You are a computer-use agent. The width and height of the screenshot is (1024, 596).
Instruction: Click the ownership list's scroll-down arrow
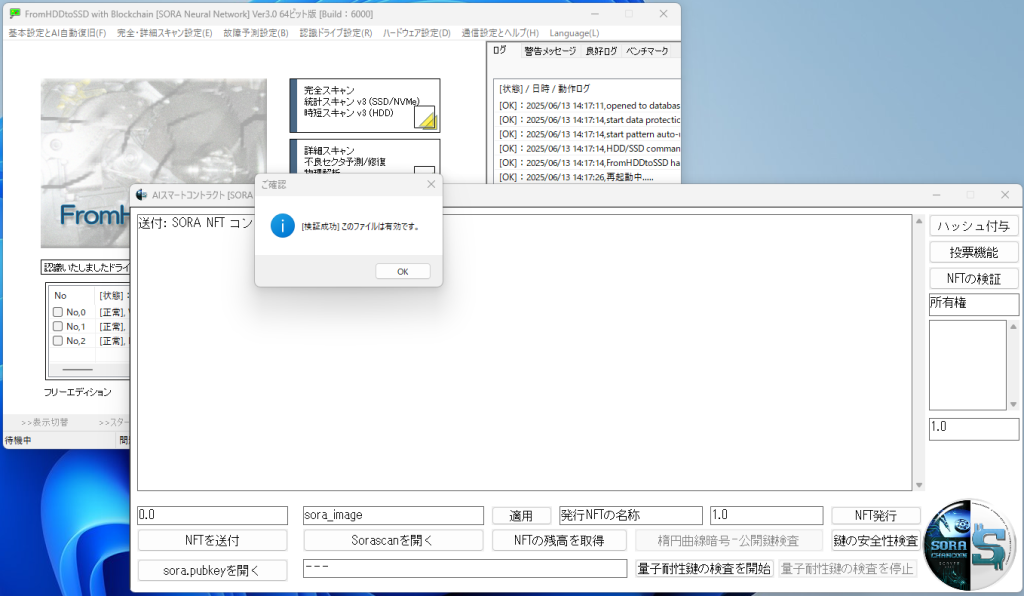[x=1013, y=405]
